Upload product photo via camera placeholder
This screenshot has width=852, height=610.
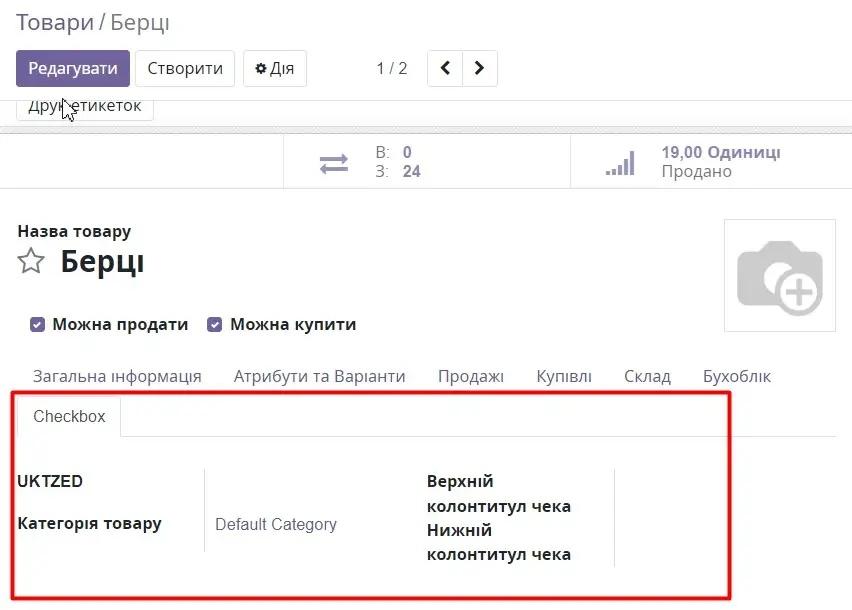tap(779, 275)
